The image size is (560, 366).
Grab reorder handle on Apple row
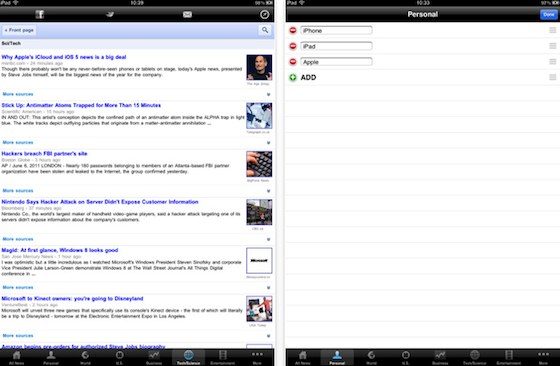[x=552, y=62]
